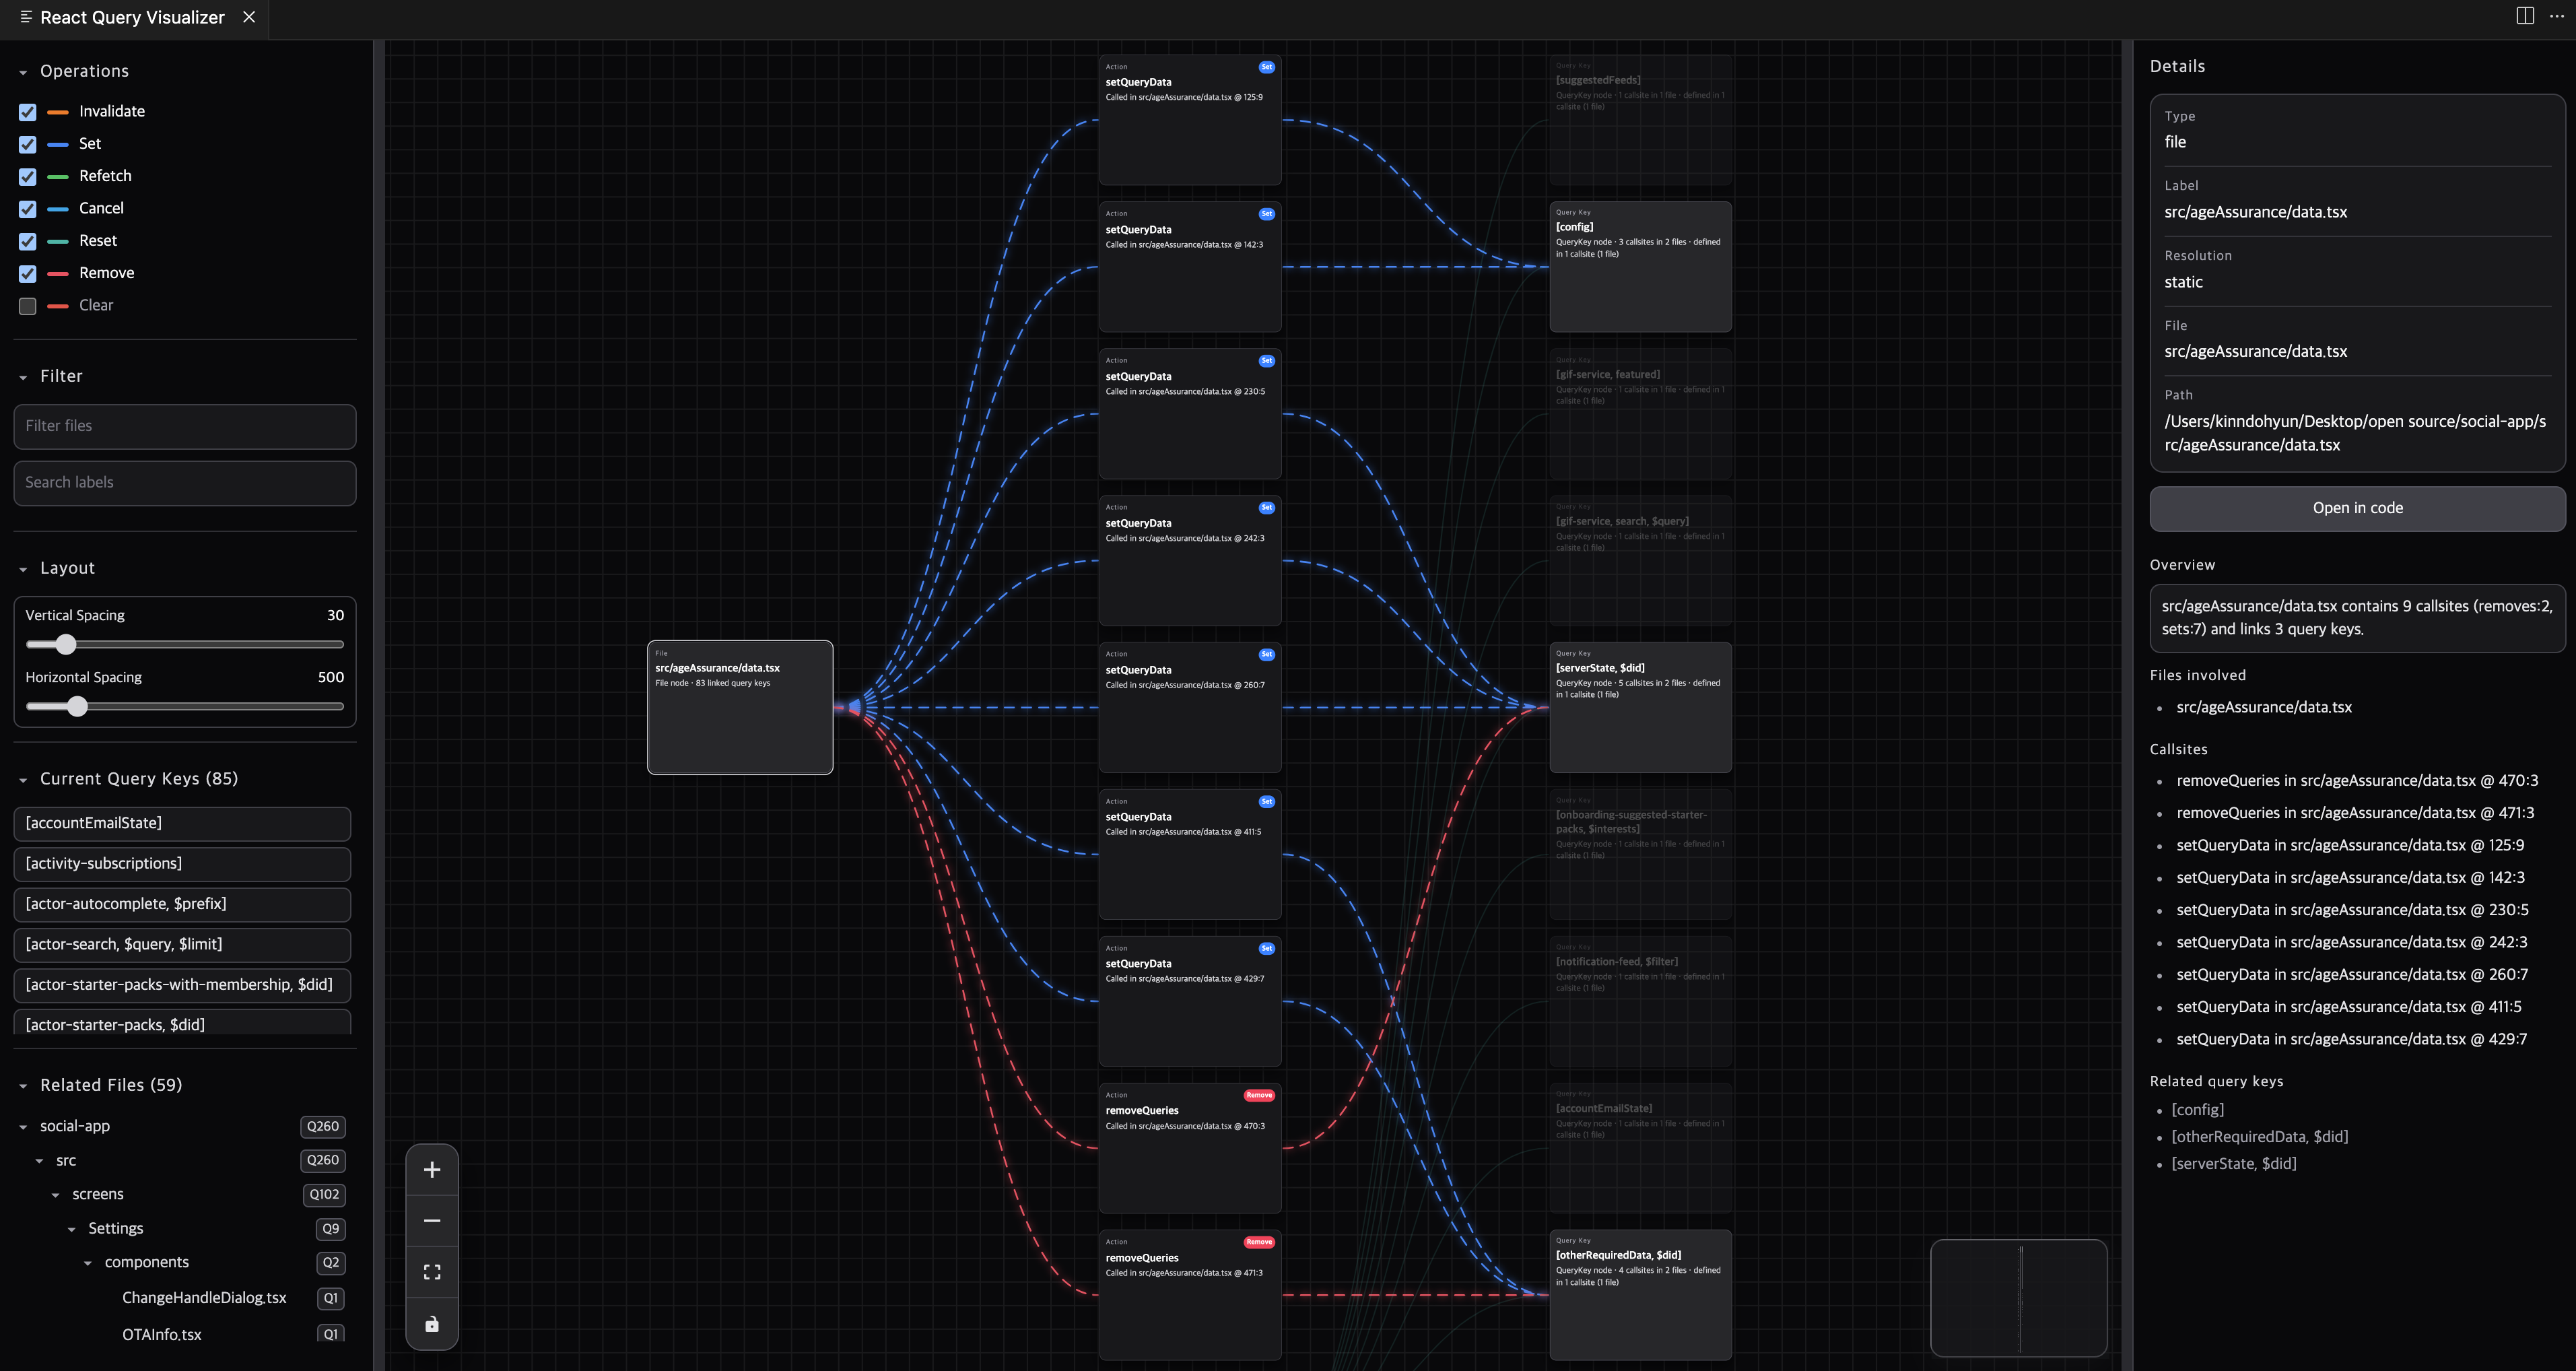
Task: Zoom in on the graph canvas
Action: (x=432, y=1170)
